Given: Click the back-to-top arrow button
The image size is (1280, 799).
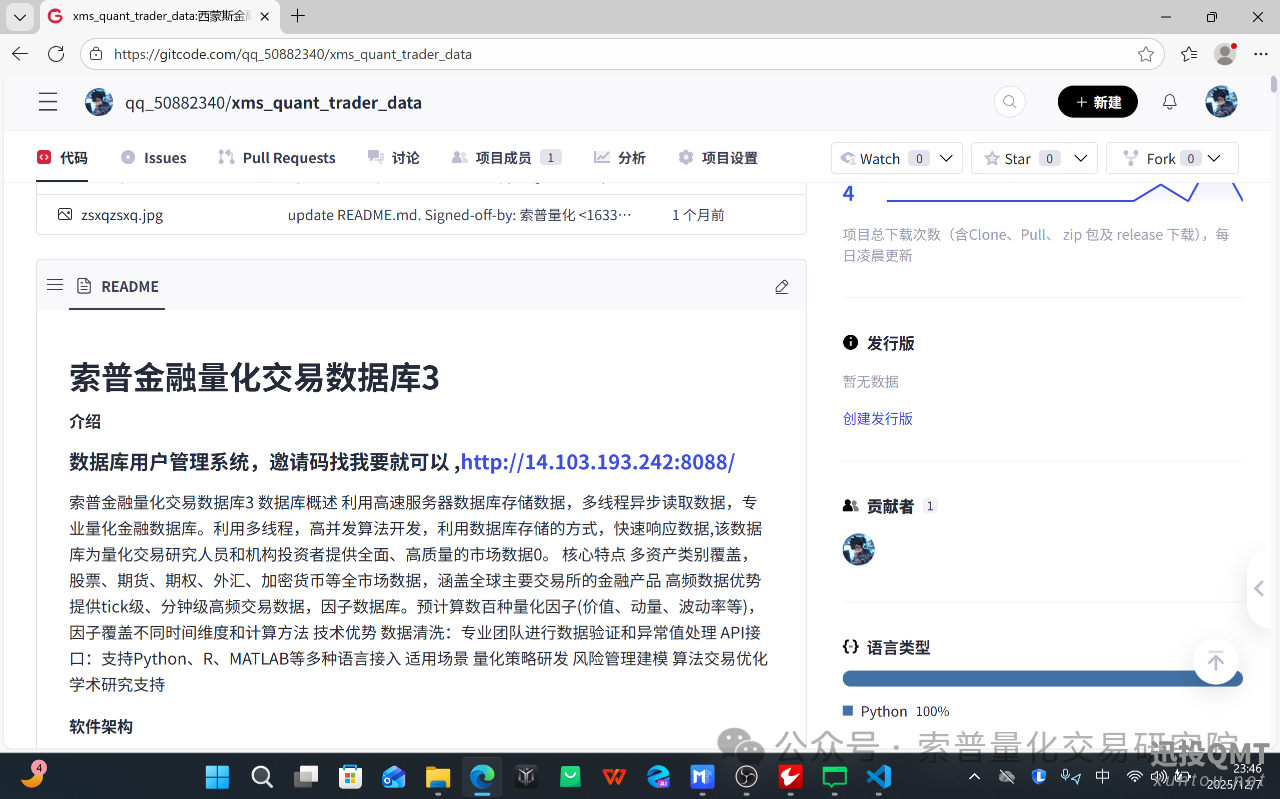Looking at the screenshot, I should coord(1215,661).
